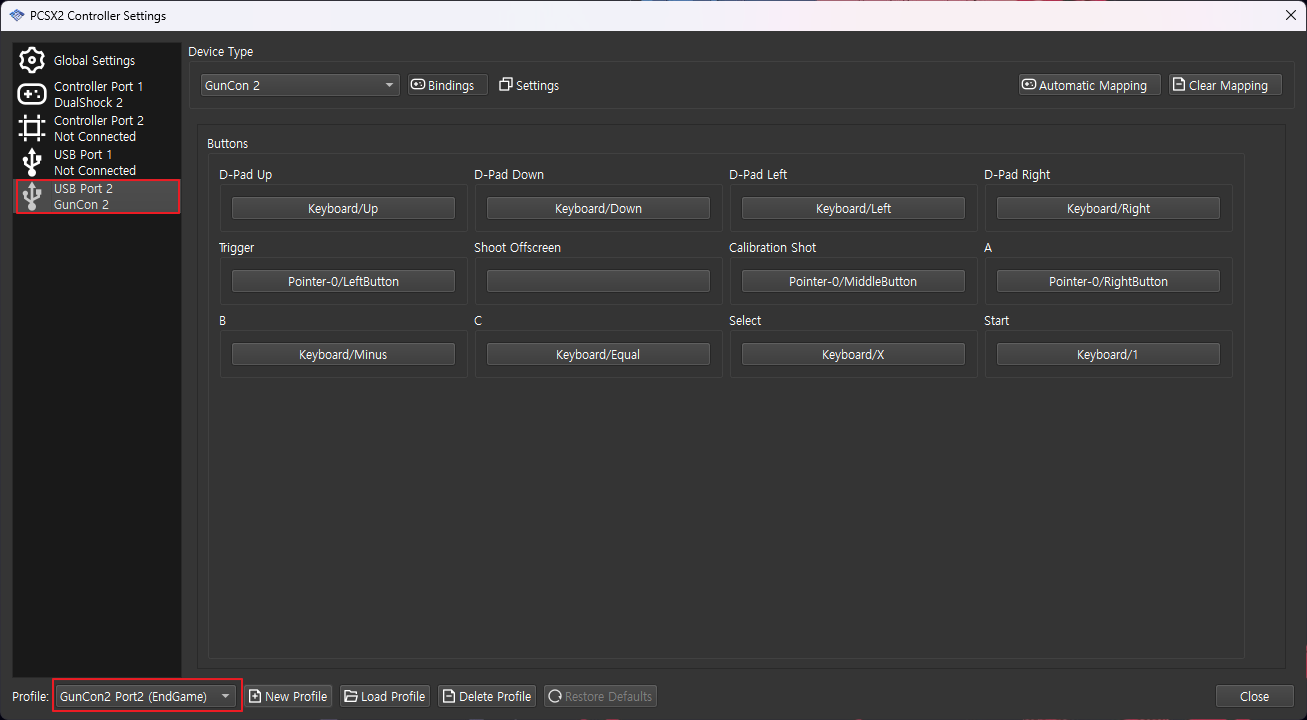Viewport: 1307px width, 720px height.
Task: Rebind D-Pad Right Keyboard/Right binding
Action: click(1108, 208)
